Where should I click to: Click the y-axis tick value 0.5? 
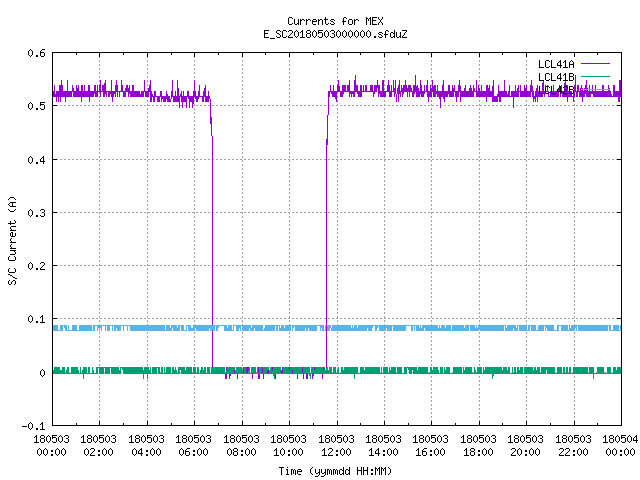(36, 106)
